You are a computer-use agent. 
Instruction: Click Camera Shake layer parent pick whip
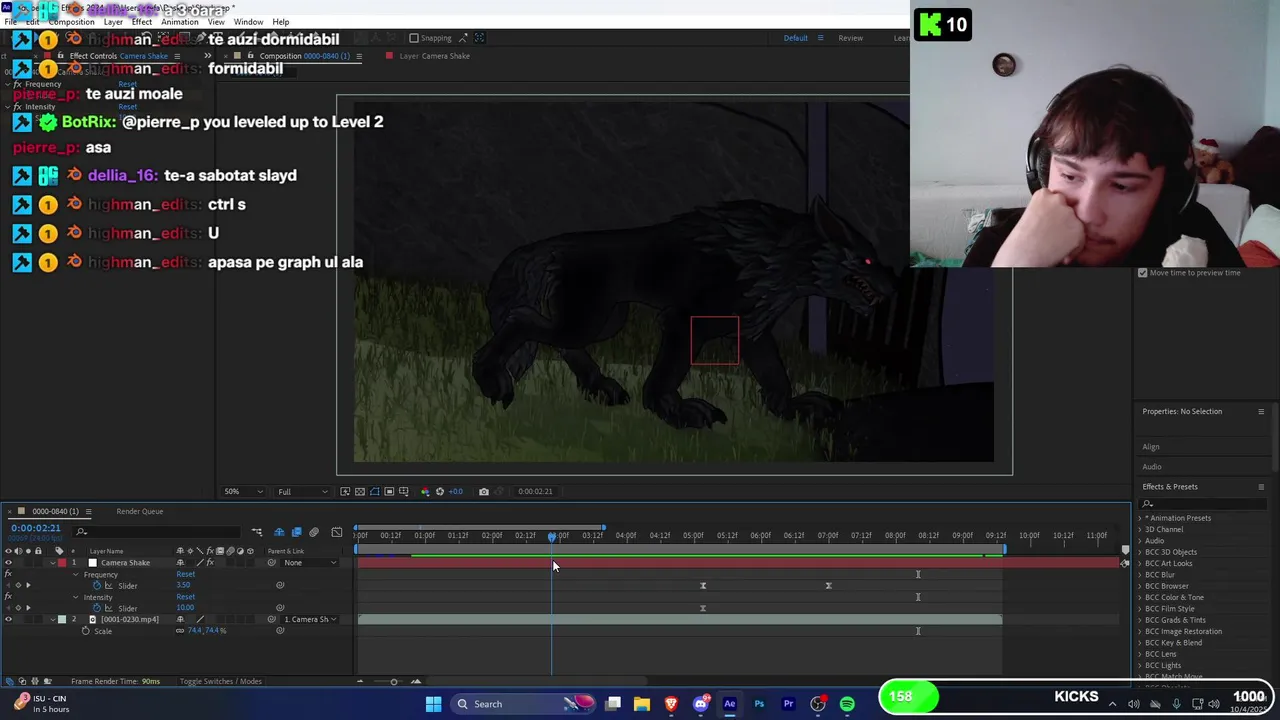point(272,563)
